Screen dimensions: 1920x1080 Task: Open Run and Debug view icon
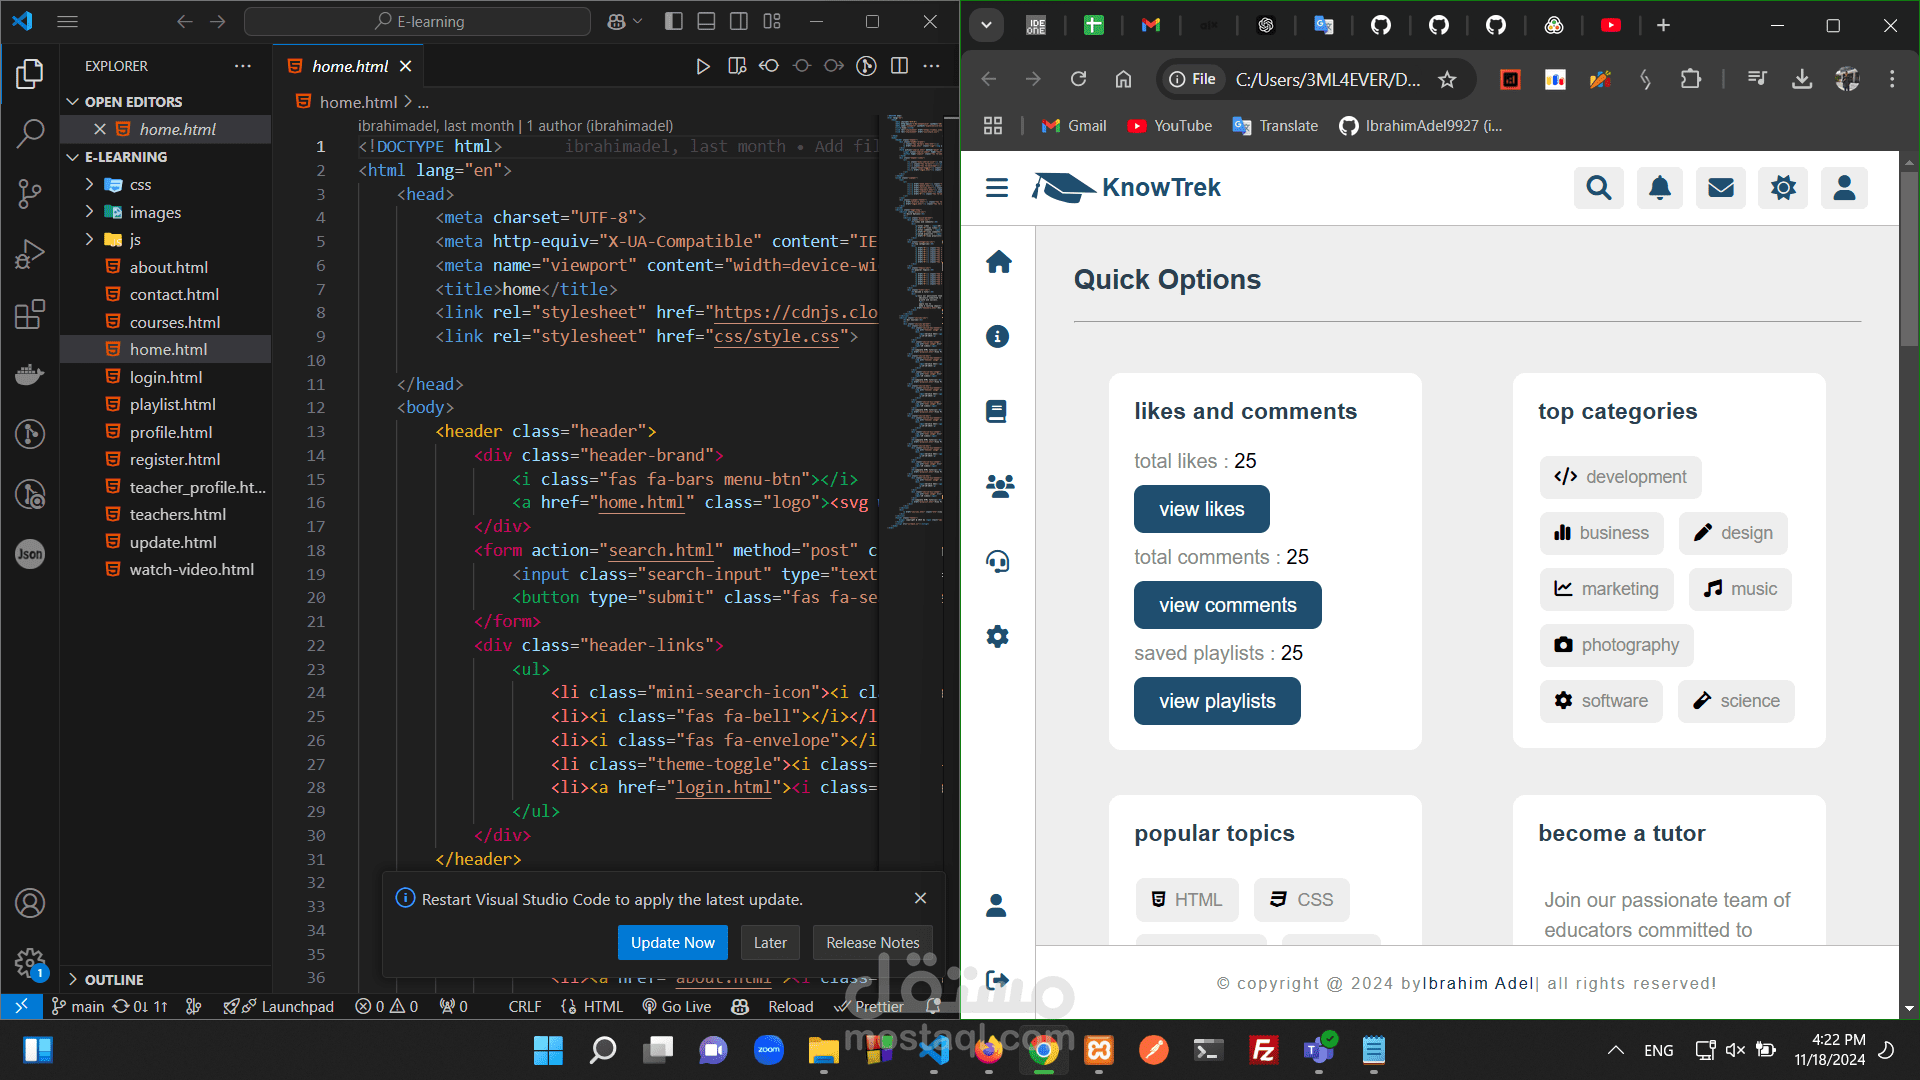click(30, 254)
